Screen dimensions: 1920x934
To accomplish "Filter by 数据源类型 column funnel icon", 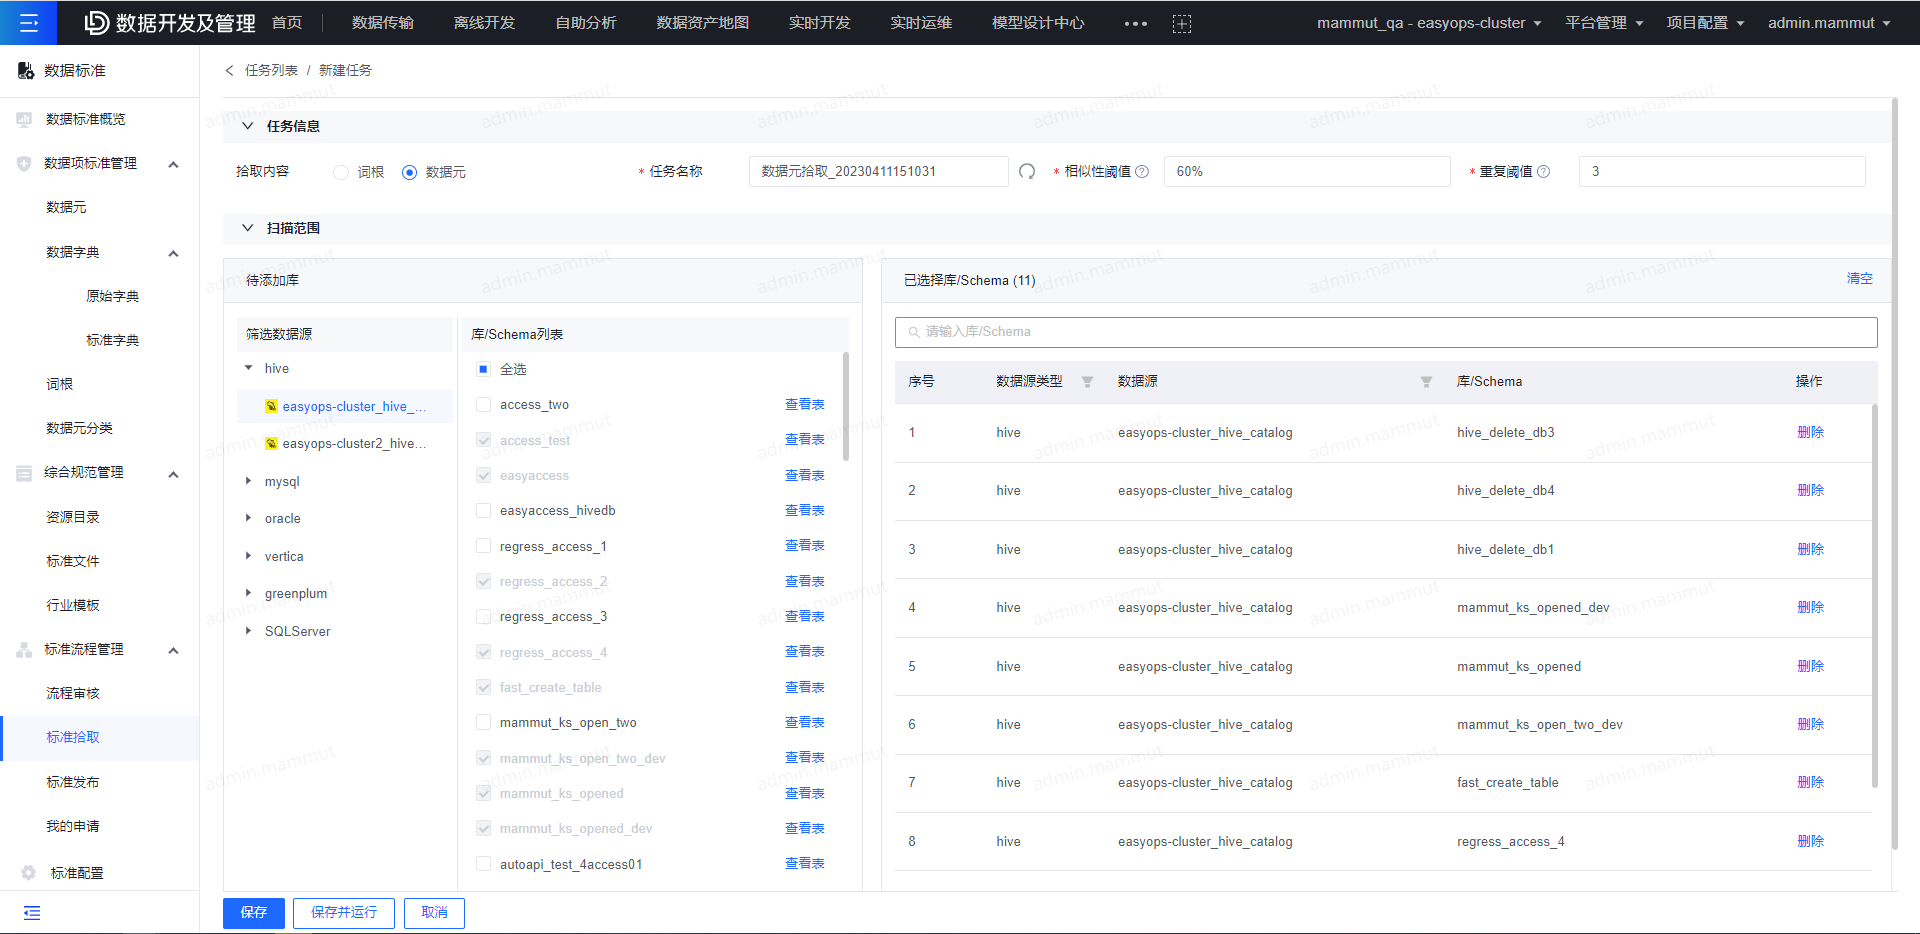I will [x=1087, y=382].
